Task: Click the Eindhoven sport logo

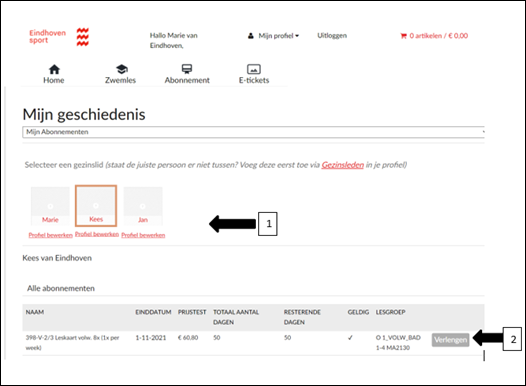Action: pos(59,37)
